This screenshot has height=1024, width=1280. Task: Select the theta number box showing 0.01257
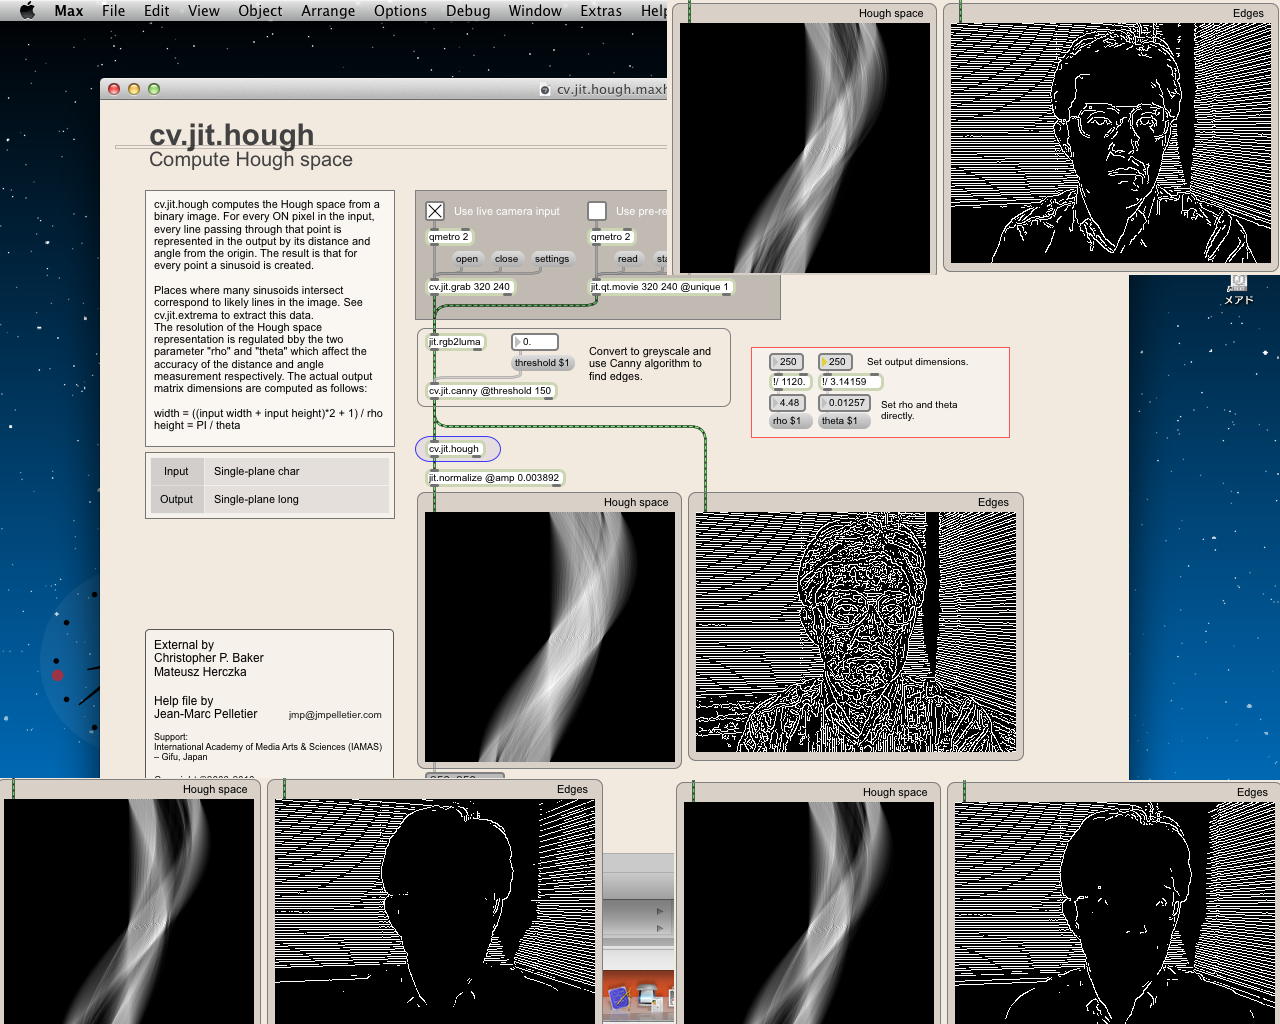click(x=844, y=403)
